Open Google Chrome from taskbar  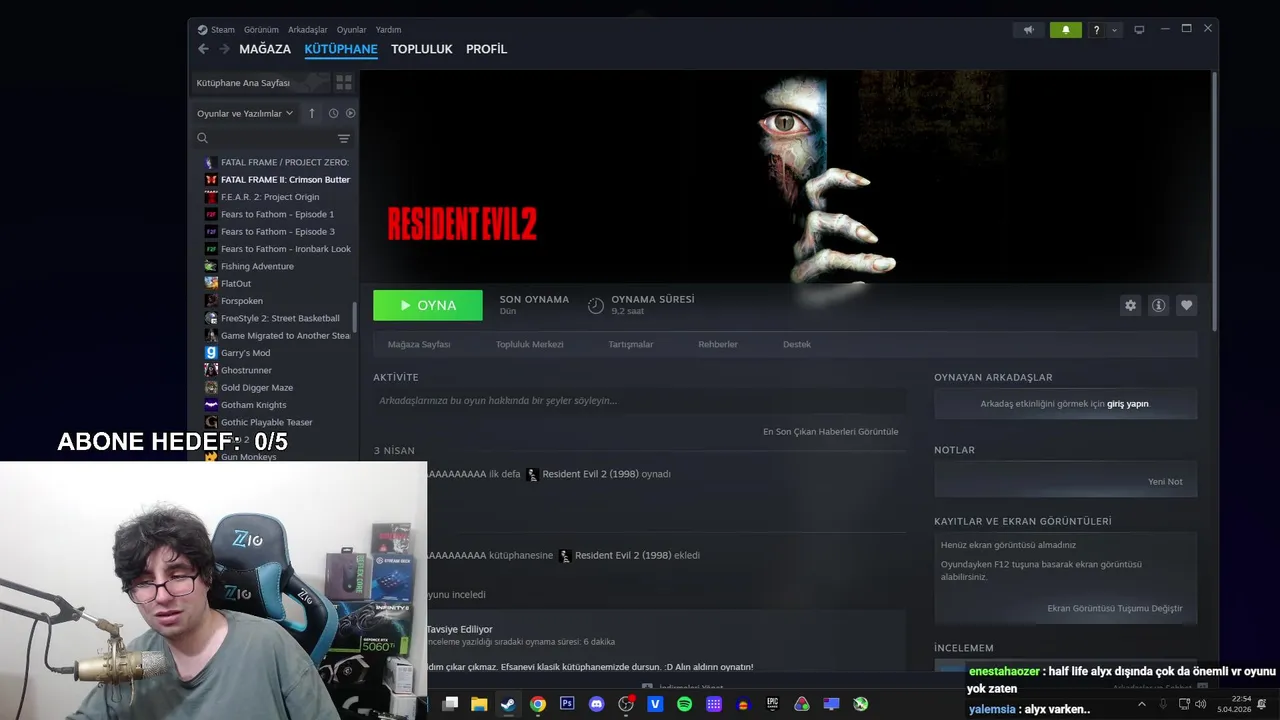click(538, 704)
